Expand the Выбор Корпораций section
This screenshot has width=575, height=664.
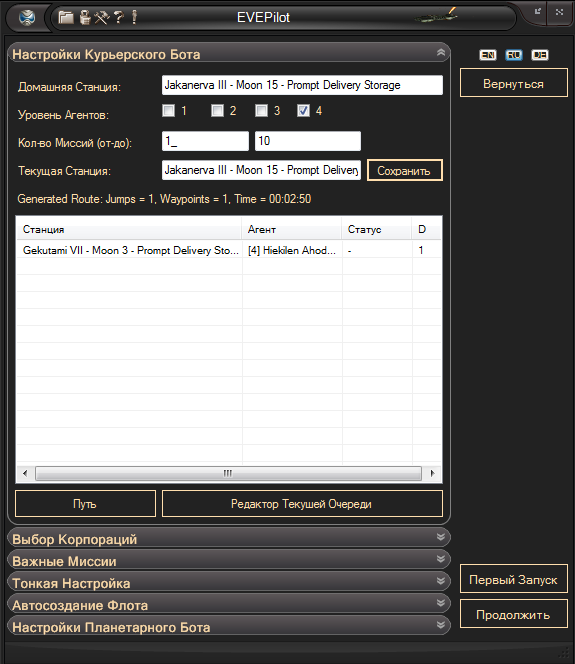441,537
